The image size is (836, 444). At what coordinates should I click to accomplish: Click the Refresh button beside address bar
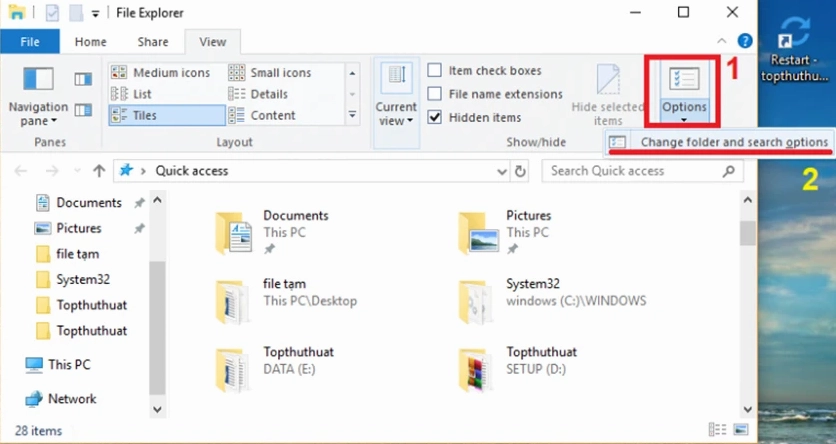pos(520,171)
